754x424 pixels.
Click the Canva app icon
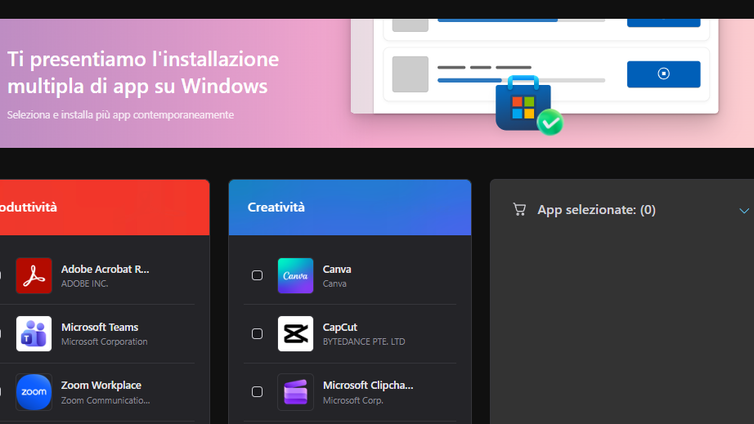(295, 275)
